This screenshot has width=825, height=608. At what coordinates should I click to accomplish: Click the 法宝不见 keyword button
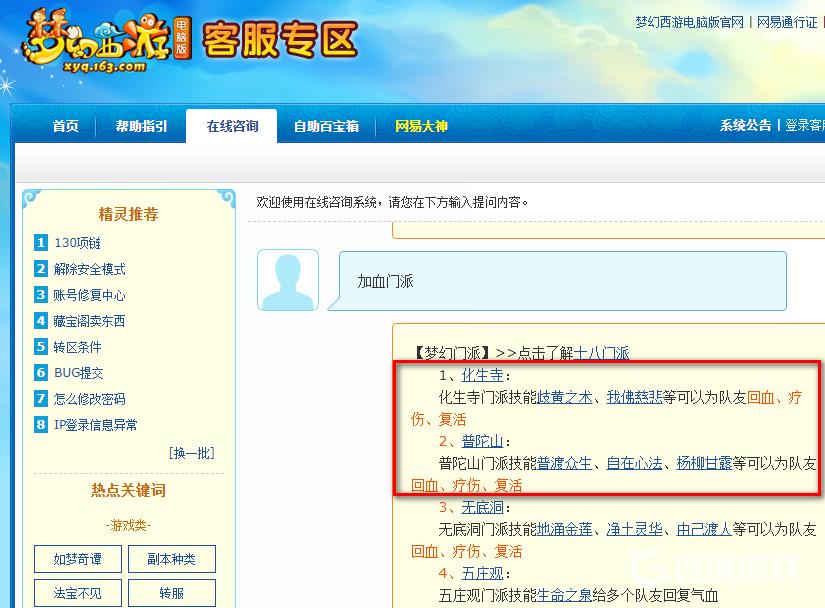77,592
